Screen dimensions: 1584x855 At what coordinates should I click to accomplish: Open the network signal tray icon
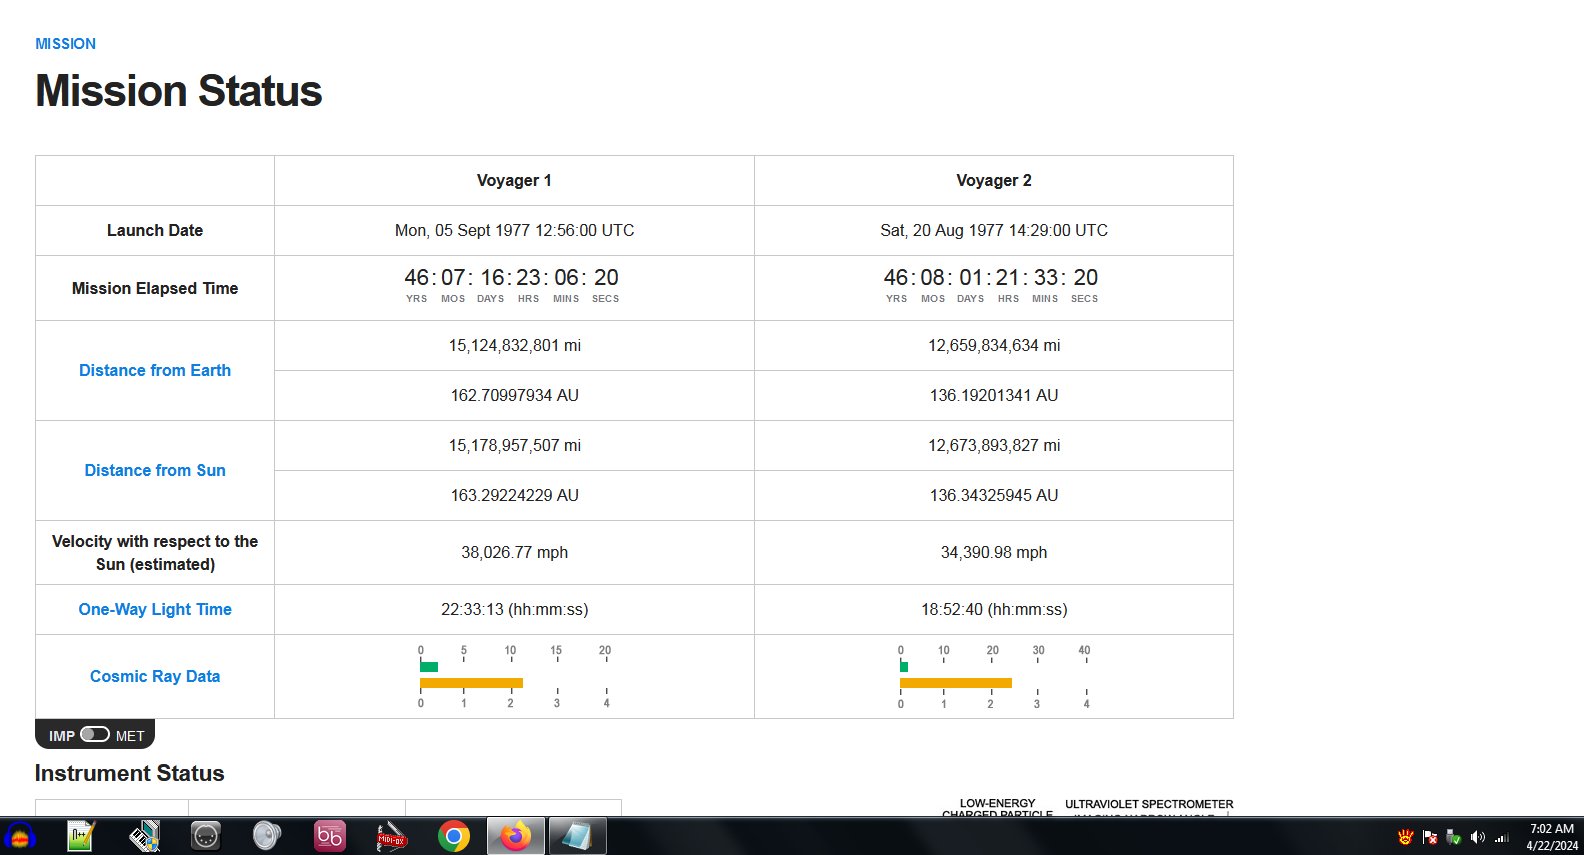click(x=1501, y=837)
